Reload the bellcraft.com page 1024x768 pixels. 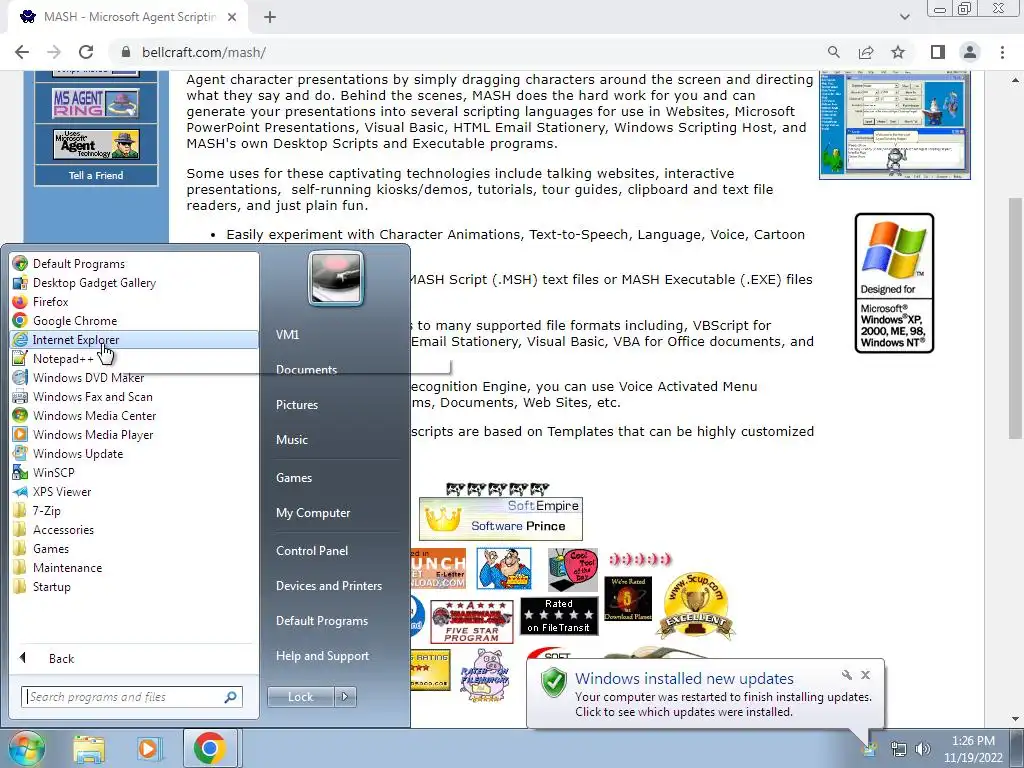pyautogui.click(x=86, y=52)
